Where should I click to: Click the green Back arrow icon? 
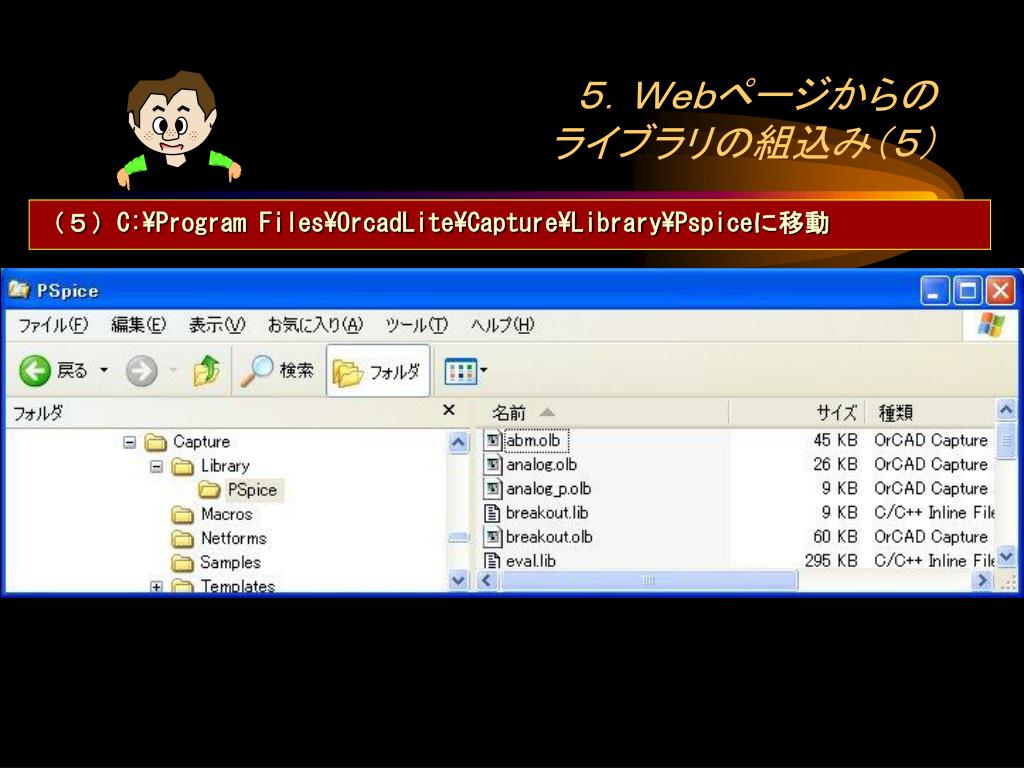pyautogui.click(x=35, y=371)
